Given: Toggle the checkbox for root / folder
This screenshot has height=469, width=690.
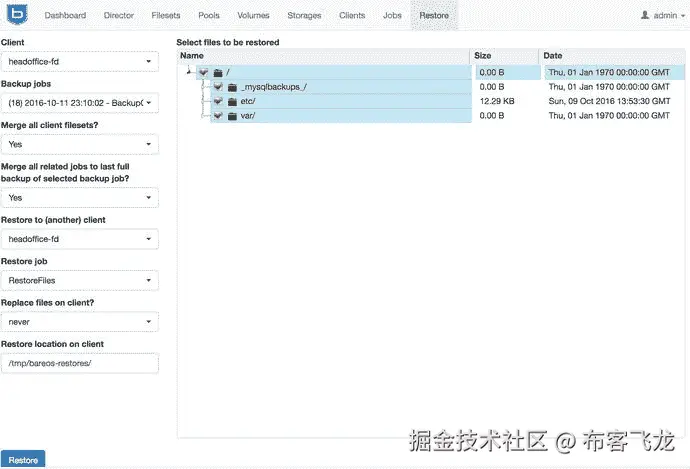Looking at the screenshot, I should 203,72.
